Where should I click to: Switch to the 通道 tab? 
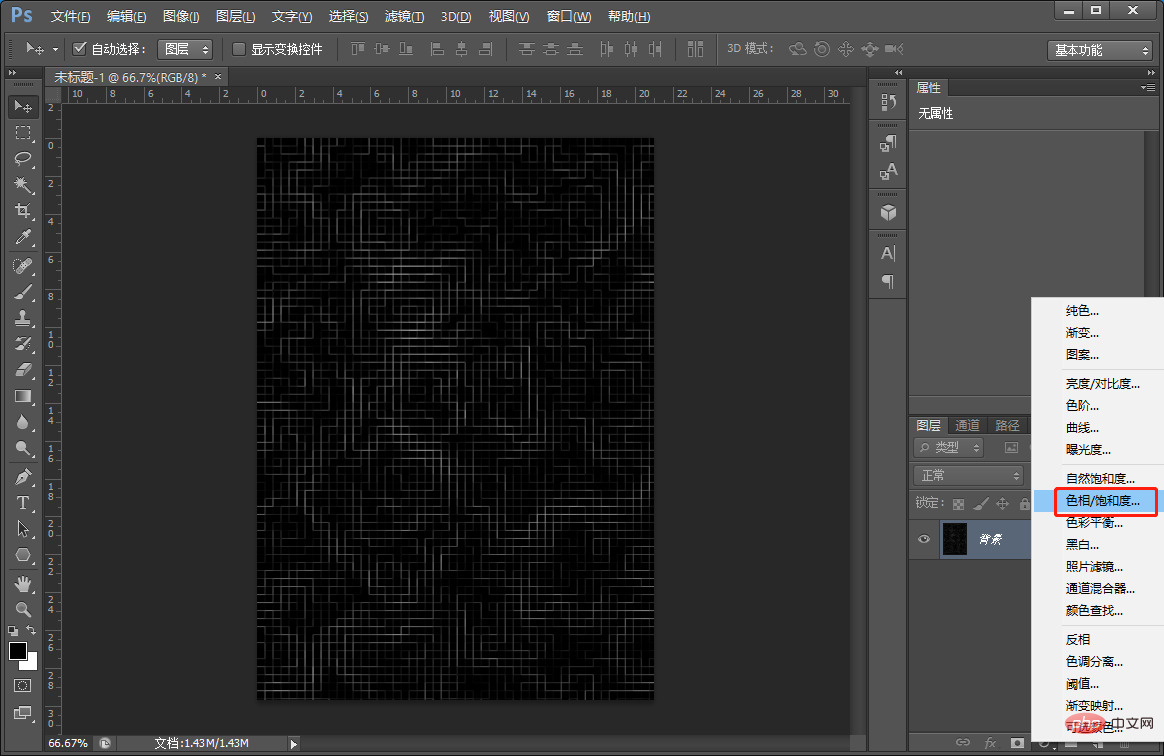point(967,426)
